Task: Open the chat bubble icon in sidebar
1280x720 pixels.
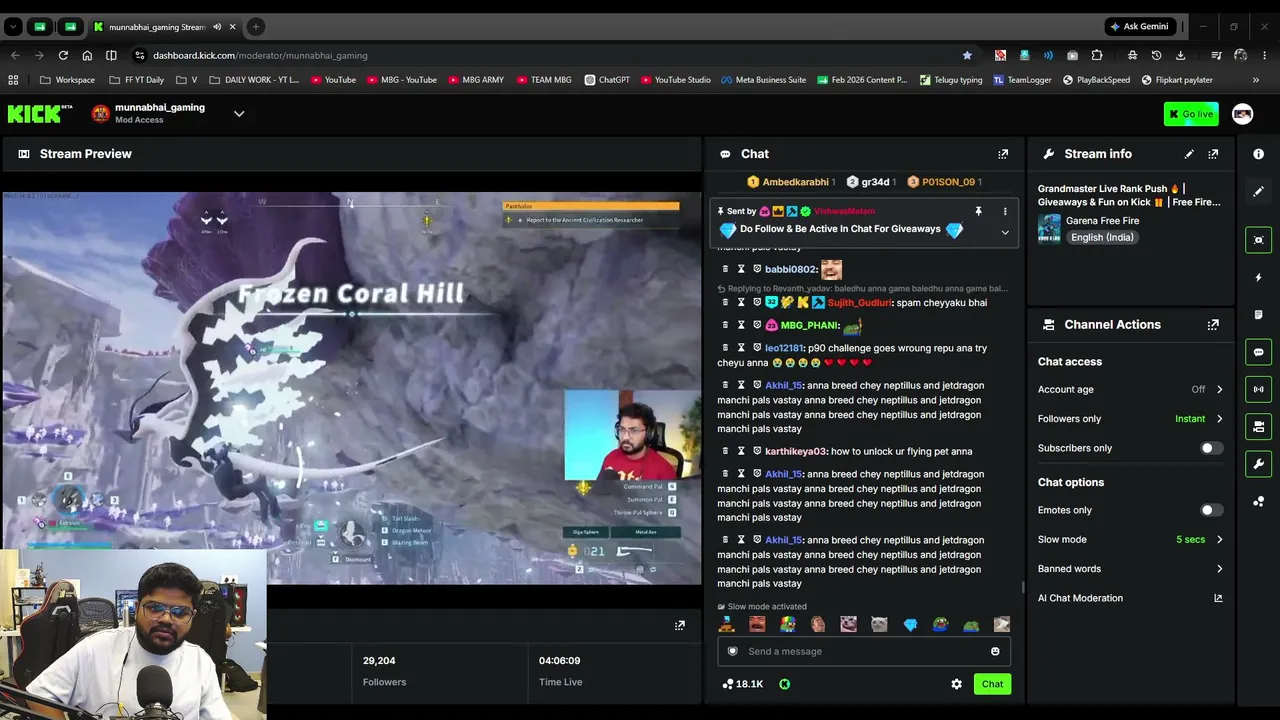Action: pos(1259,352)
